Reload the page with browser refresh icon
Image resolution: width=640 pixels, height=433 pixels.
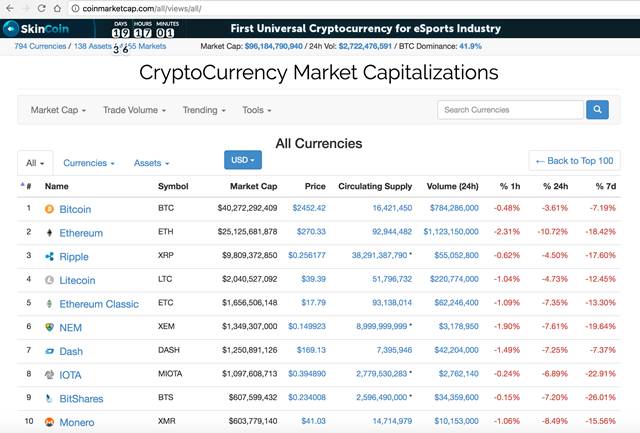coord(41,8)
